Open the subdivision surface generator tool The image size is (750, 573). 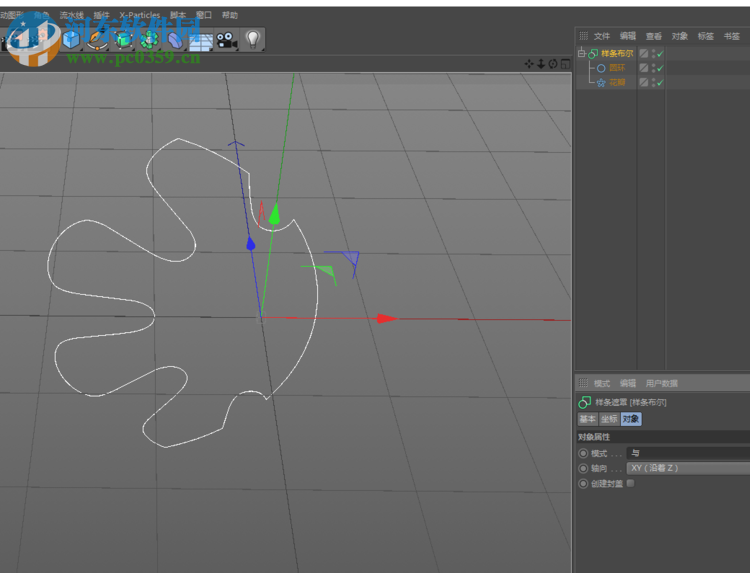tap(123, 40)
